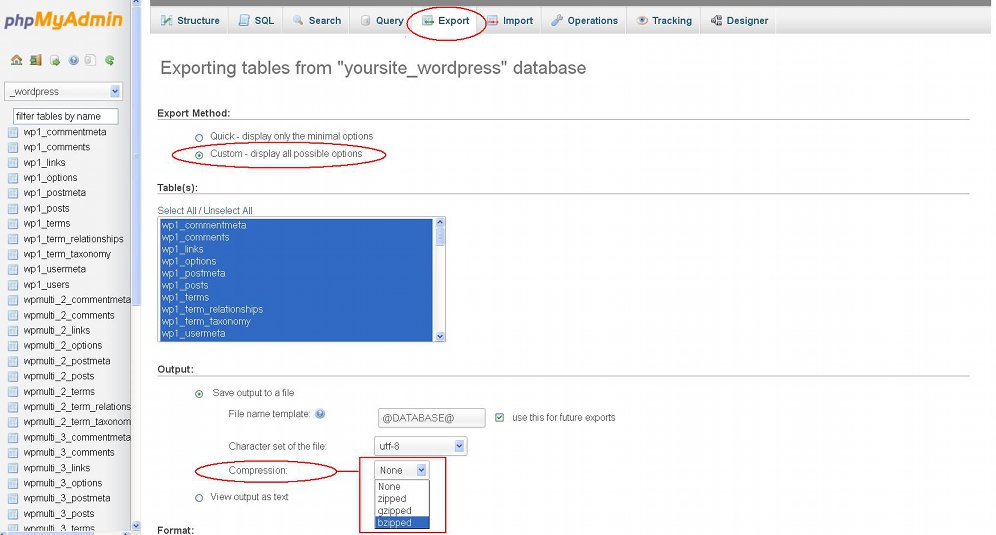This screenshot has height=535, width=996.
Task: Click the Select All link
Action: point(177,210)
